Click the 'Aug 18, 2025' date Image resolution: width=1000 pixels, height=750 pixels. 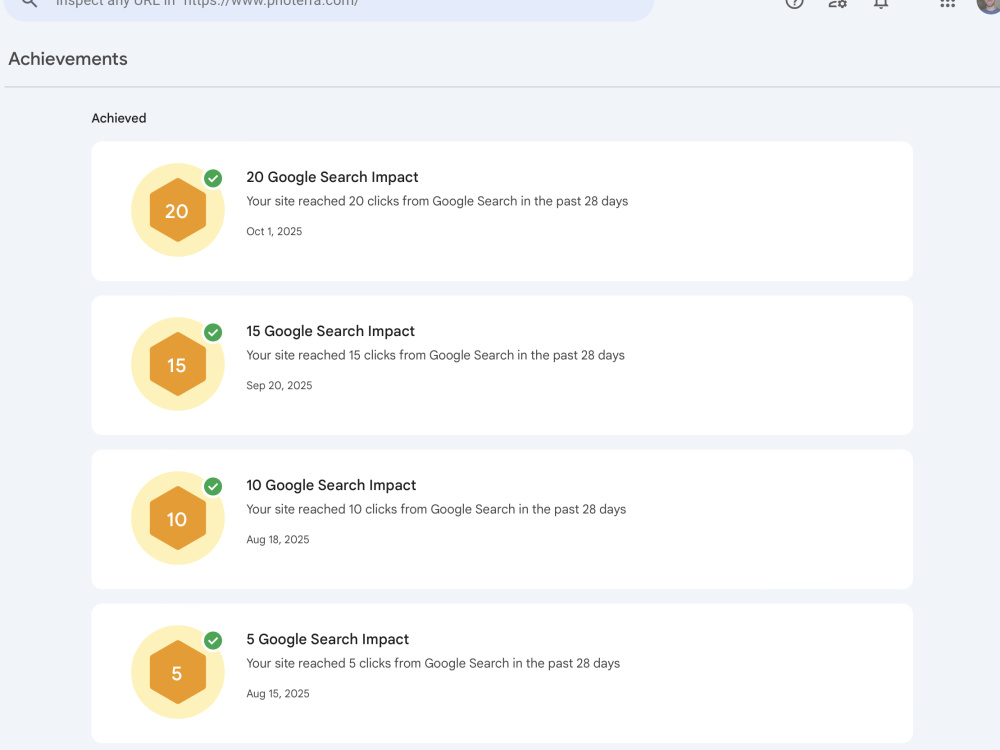point(277,540)
